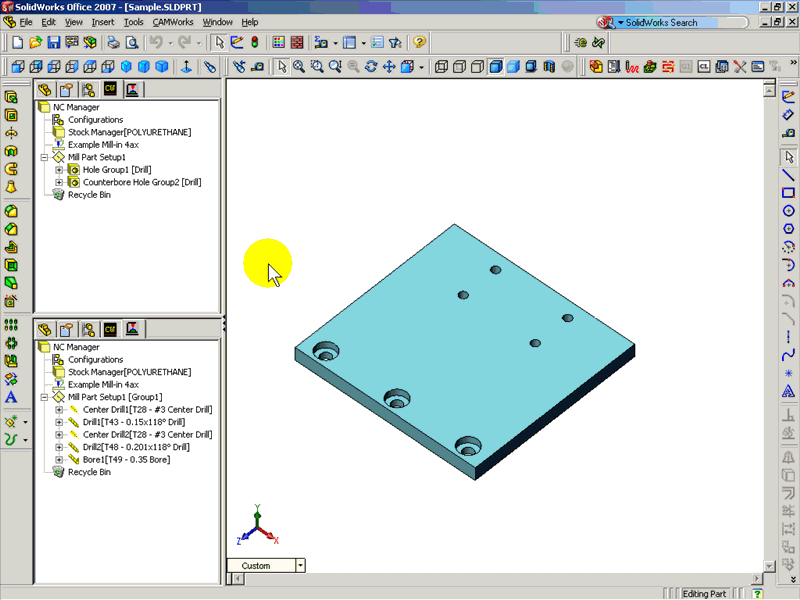This screenshot has width=800, height=600.
Task: Click the Smart Dimension icon in right toolbar
Action: tap(788, 114)
